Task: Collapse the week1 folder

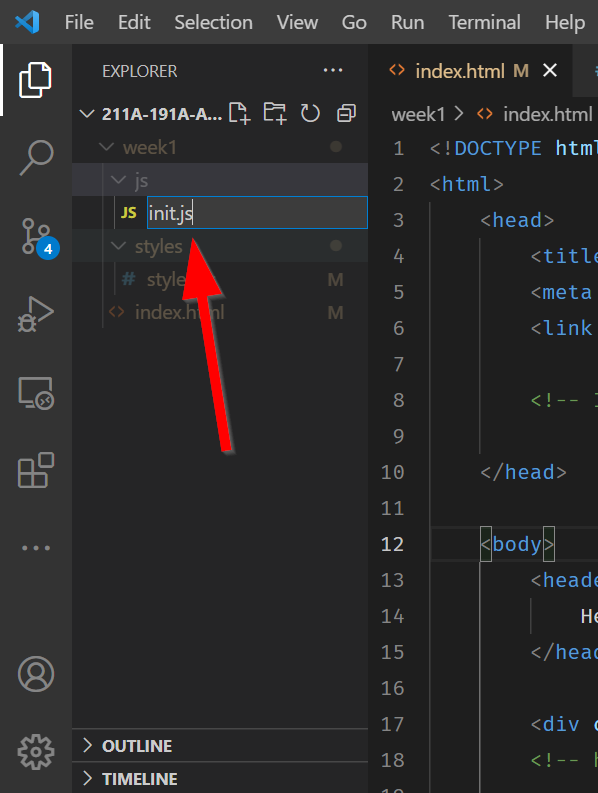Action: (220, 147)
